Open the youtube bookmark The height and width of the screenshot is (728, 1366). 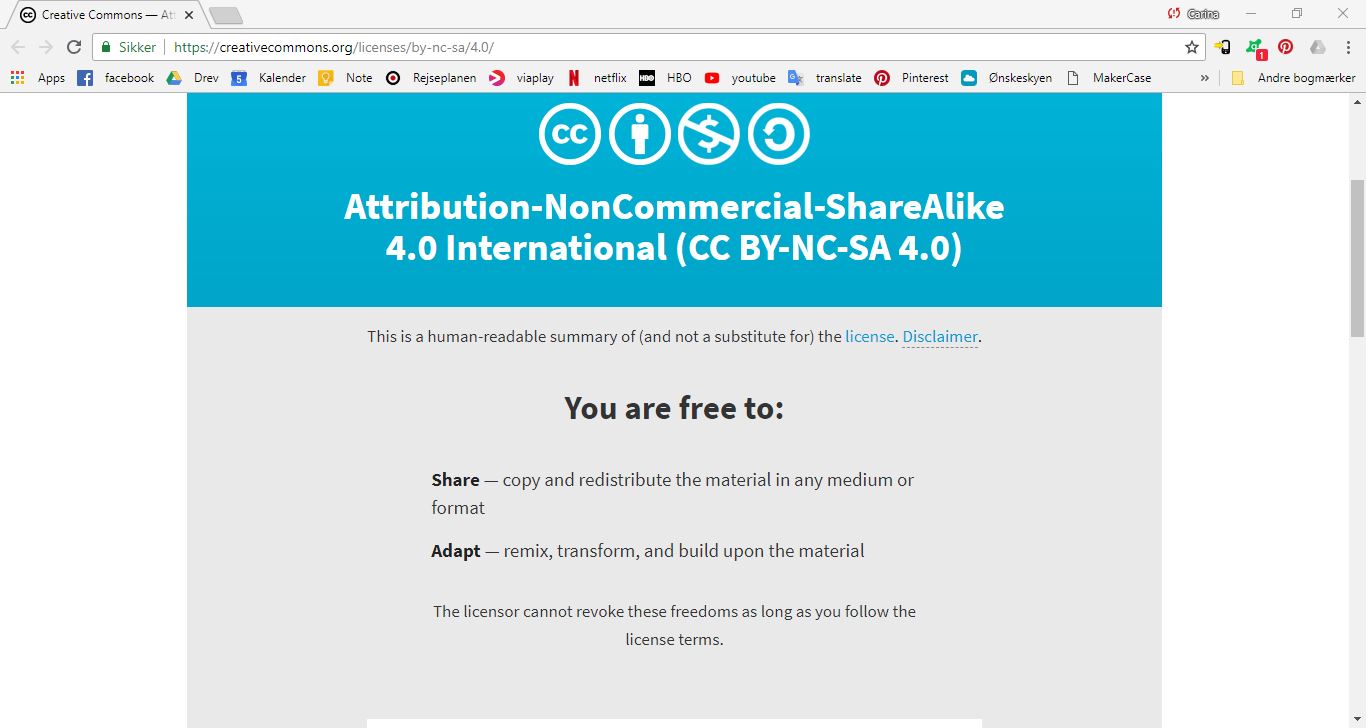tap(740, 78)
